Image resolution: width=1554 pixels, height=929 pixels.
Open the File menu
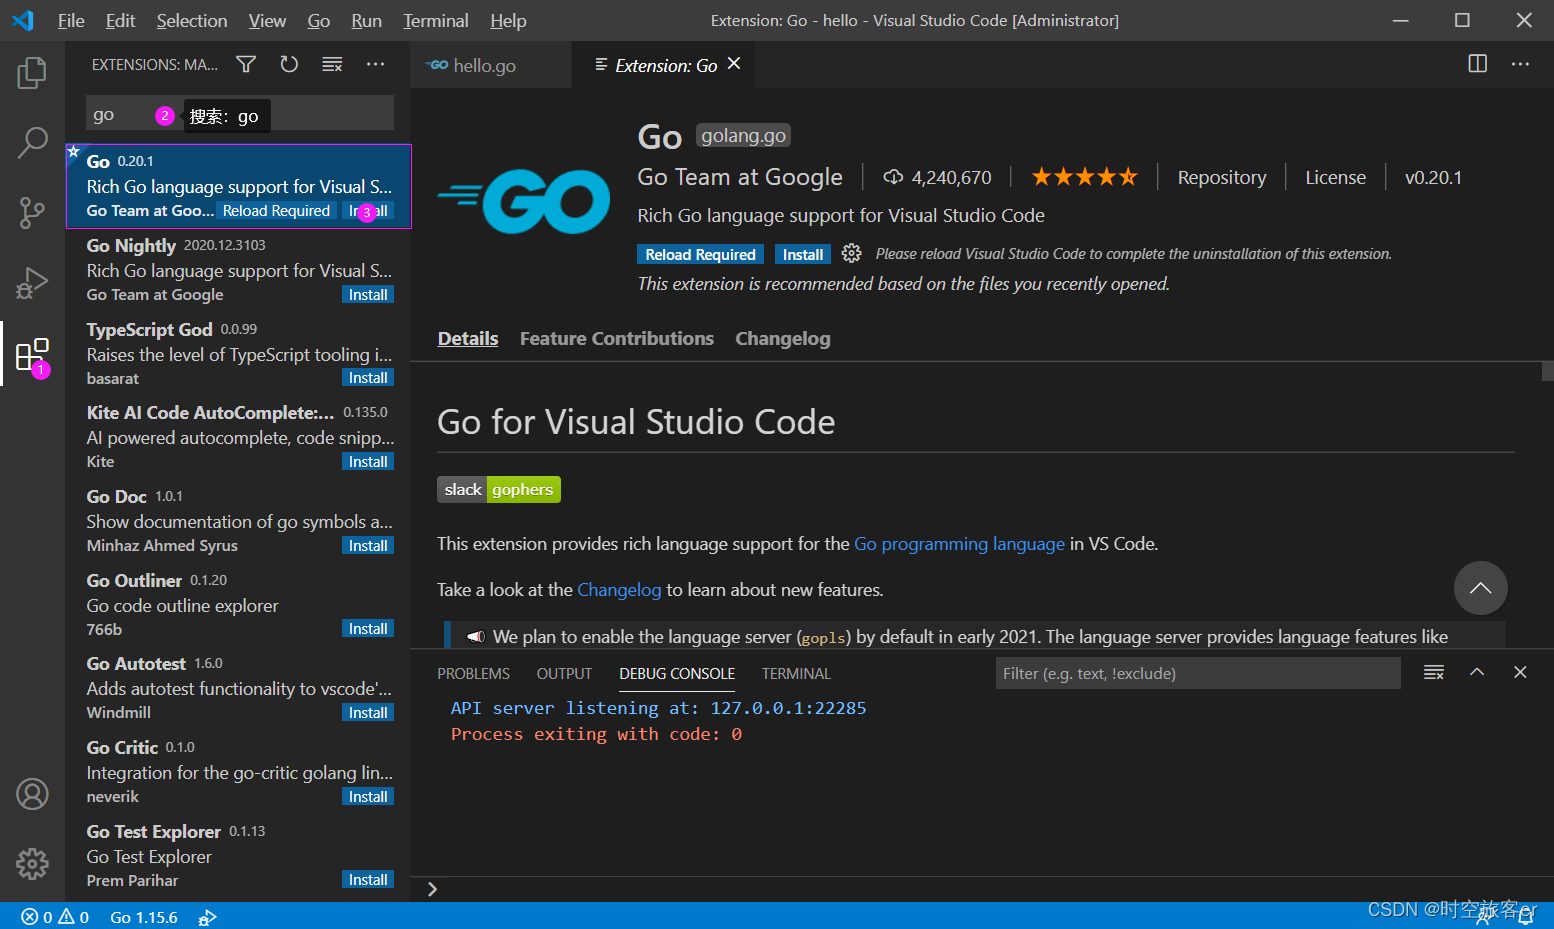click(x=71, y=20)
